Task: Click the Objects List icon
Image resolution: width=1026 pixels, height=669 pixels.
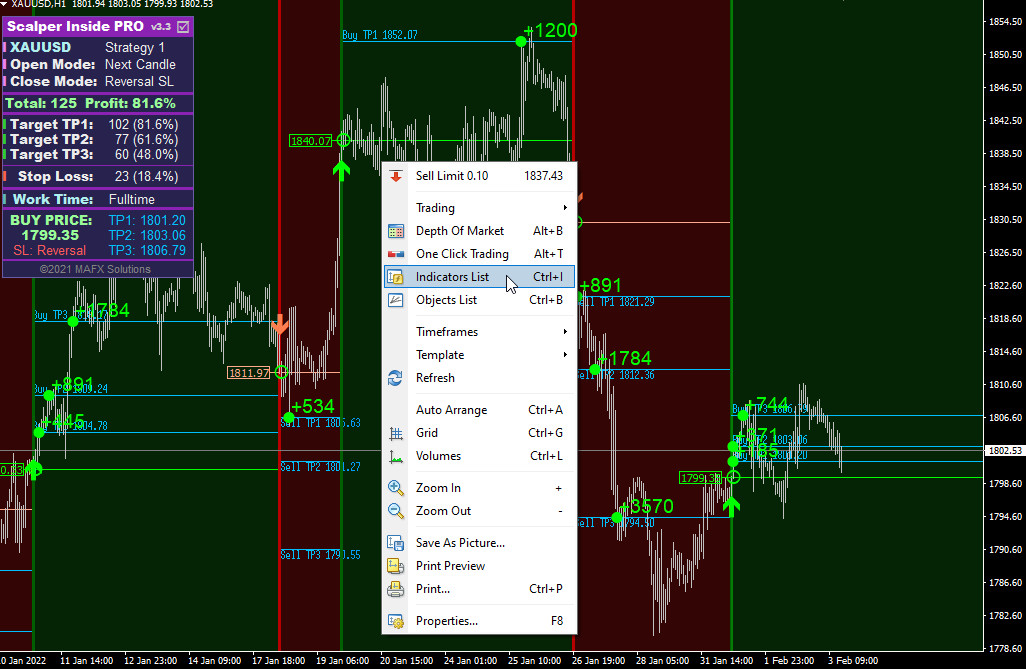Action: (396, 300)
